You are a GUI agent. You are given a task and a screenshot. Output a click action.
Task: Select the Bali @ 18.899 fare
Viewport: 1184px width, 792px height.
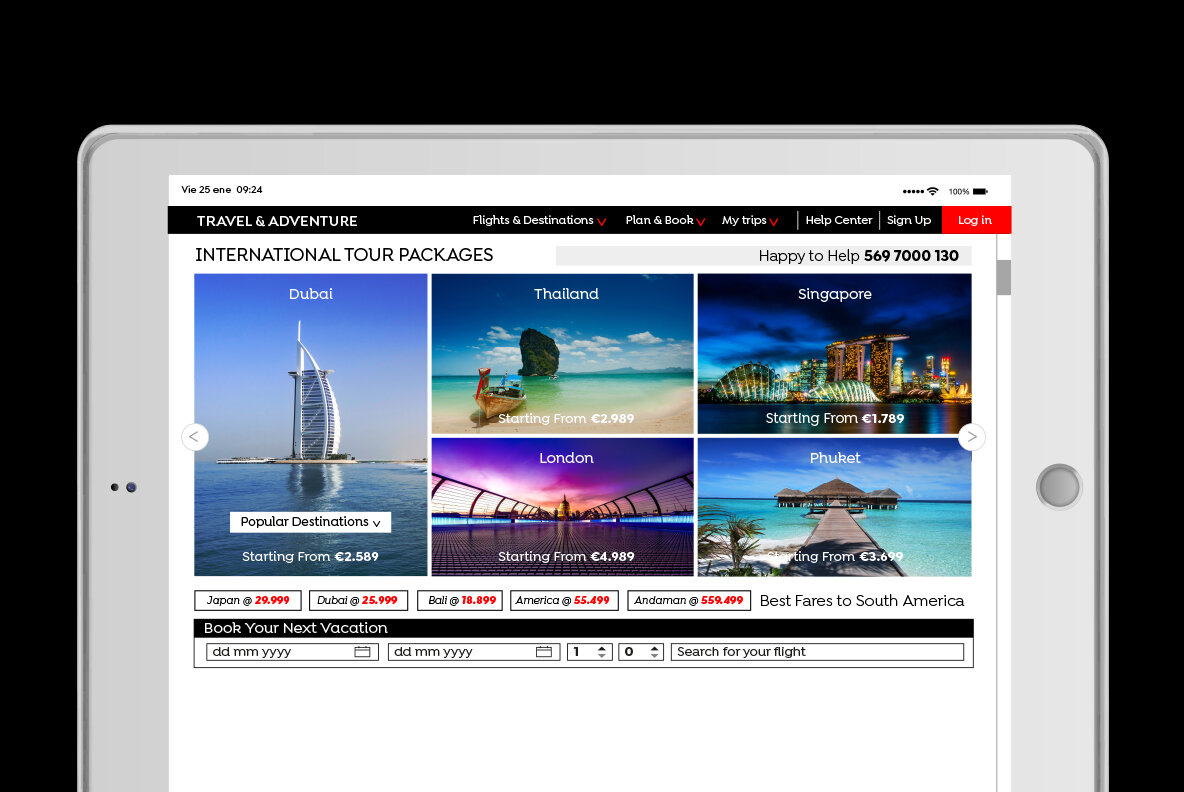pyautogui.click(x=460, y=600)
